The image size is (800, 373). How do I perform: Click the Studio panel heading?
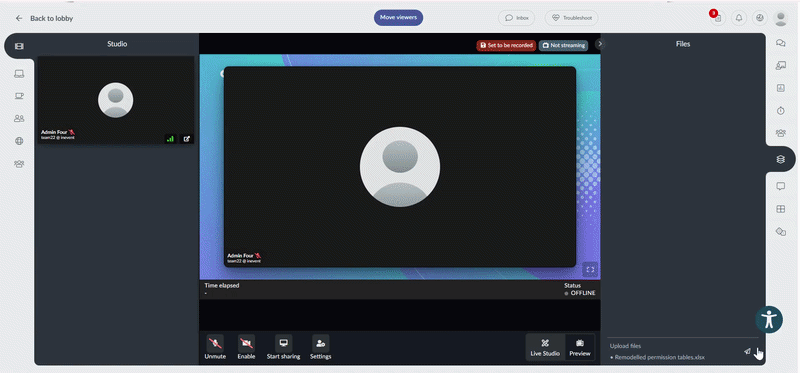coord(117,44)
